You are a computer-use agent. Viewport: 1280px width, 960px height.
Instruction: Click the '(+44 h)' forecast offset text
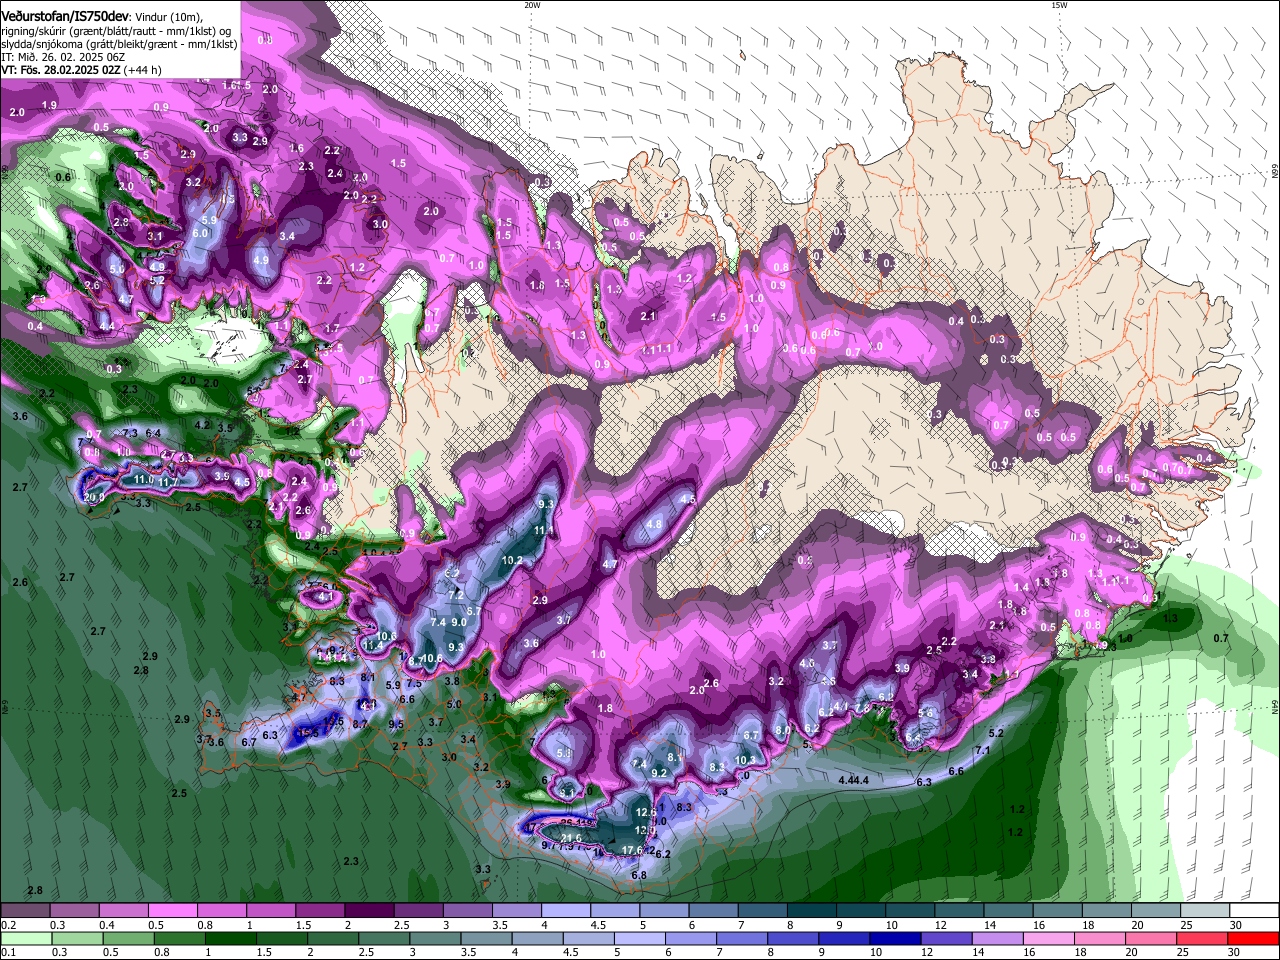pos(143,70)
